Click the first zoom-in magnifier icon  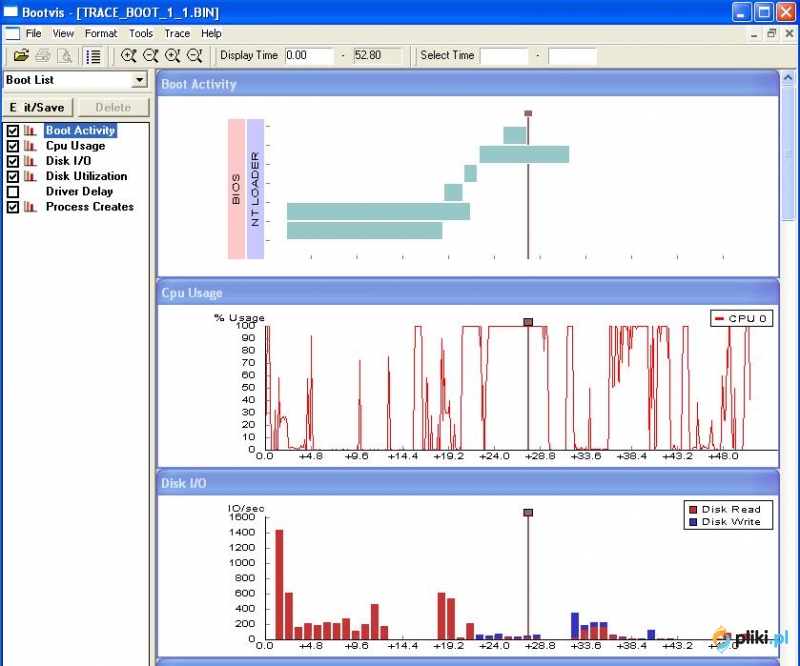tap(129, 55)
